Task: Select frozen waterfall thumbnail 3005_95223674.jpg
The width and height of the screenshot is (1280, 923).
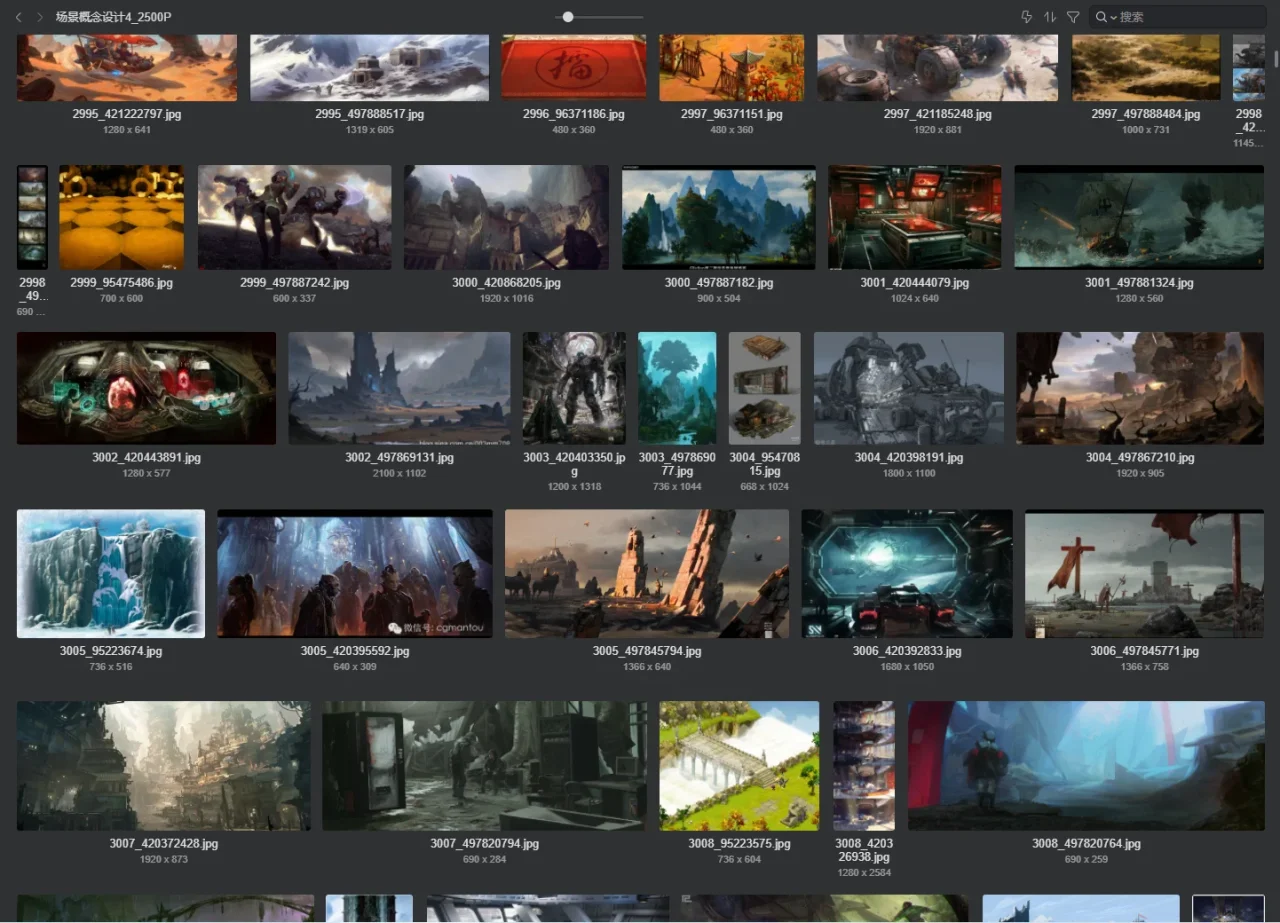Action: point(111,574)
